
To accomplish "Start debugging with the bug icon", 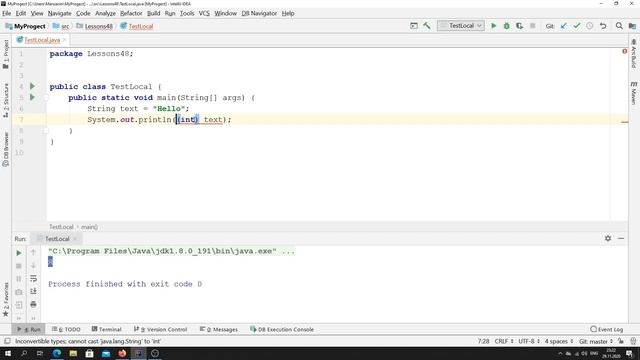I will point(507,26).
